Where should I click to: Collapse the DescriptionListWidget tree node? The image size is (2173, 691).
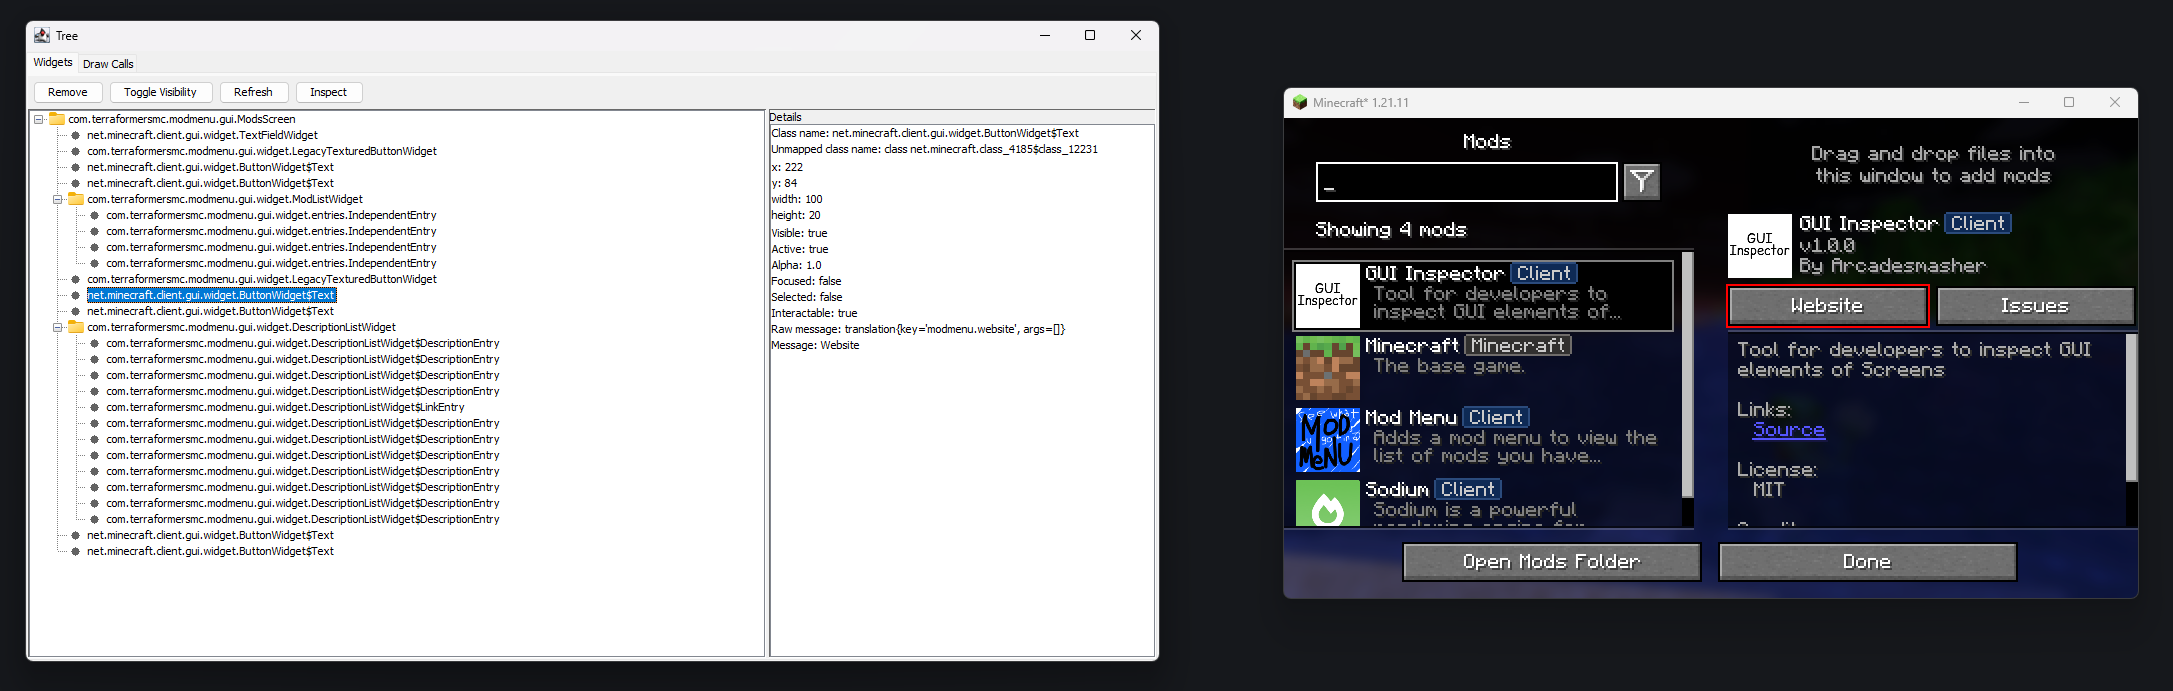58,327
